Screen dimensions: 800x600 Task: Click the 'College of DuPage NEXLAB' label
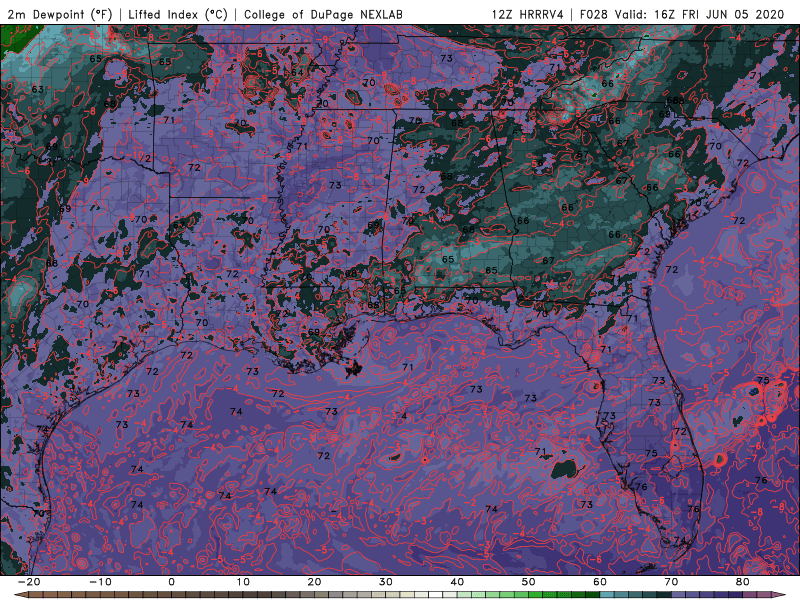pyautogui.click(x=323, y=14)
